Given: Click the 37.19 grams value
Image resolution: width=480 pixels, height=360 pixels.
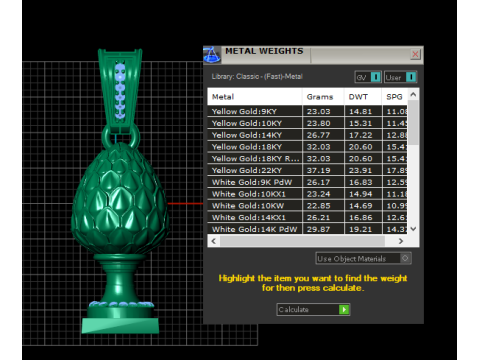Looking at the screenshot, I should coord(318,170).
